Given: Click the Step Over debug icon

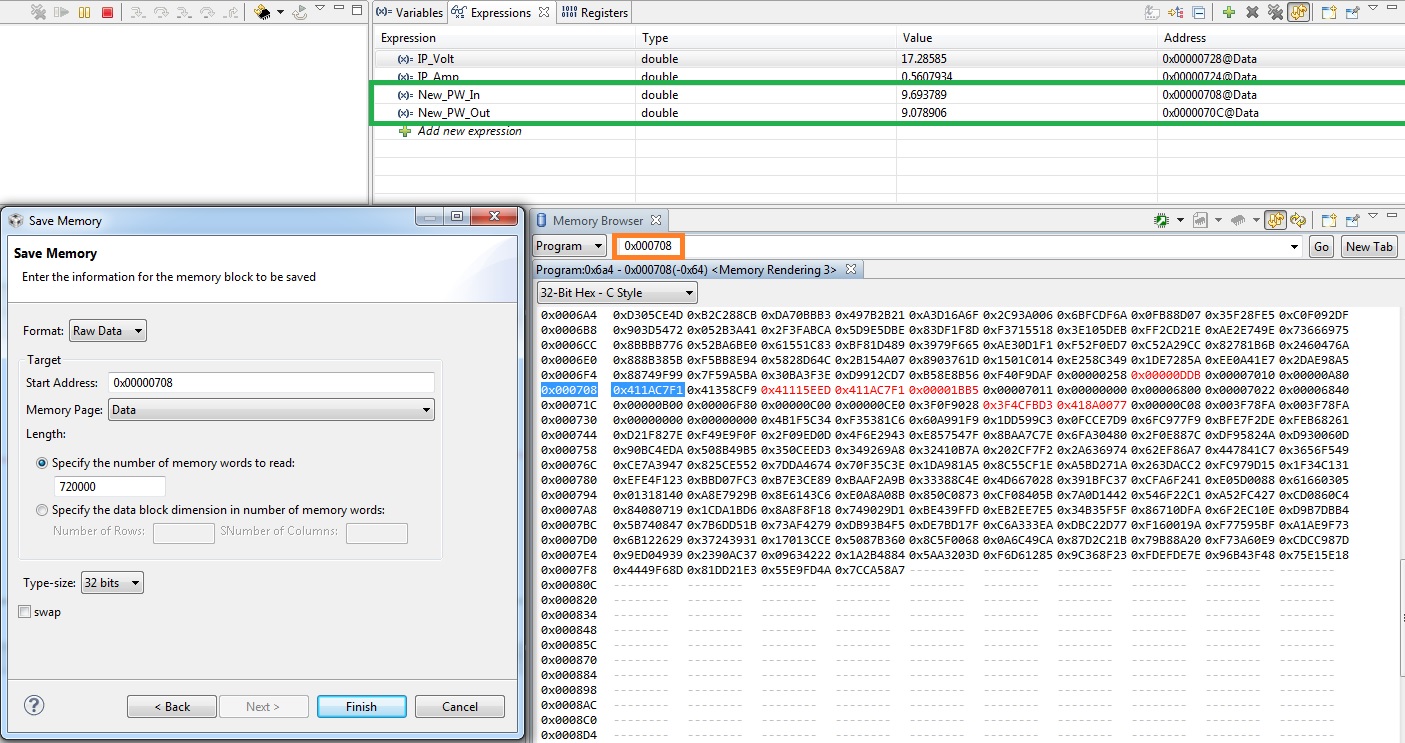Looking at the screenshot, I should (x=161, y=13).
